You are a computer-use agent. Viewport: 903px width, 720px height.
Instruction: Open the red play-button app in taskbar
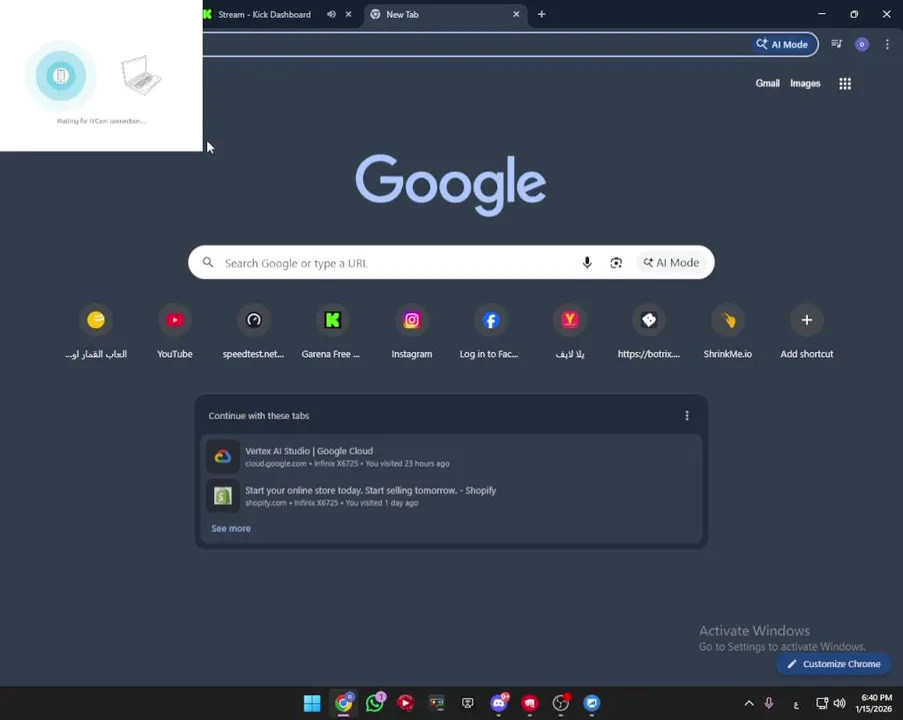405,703
